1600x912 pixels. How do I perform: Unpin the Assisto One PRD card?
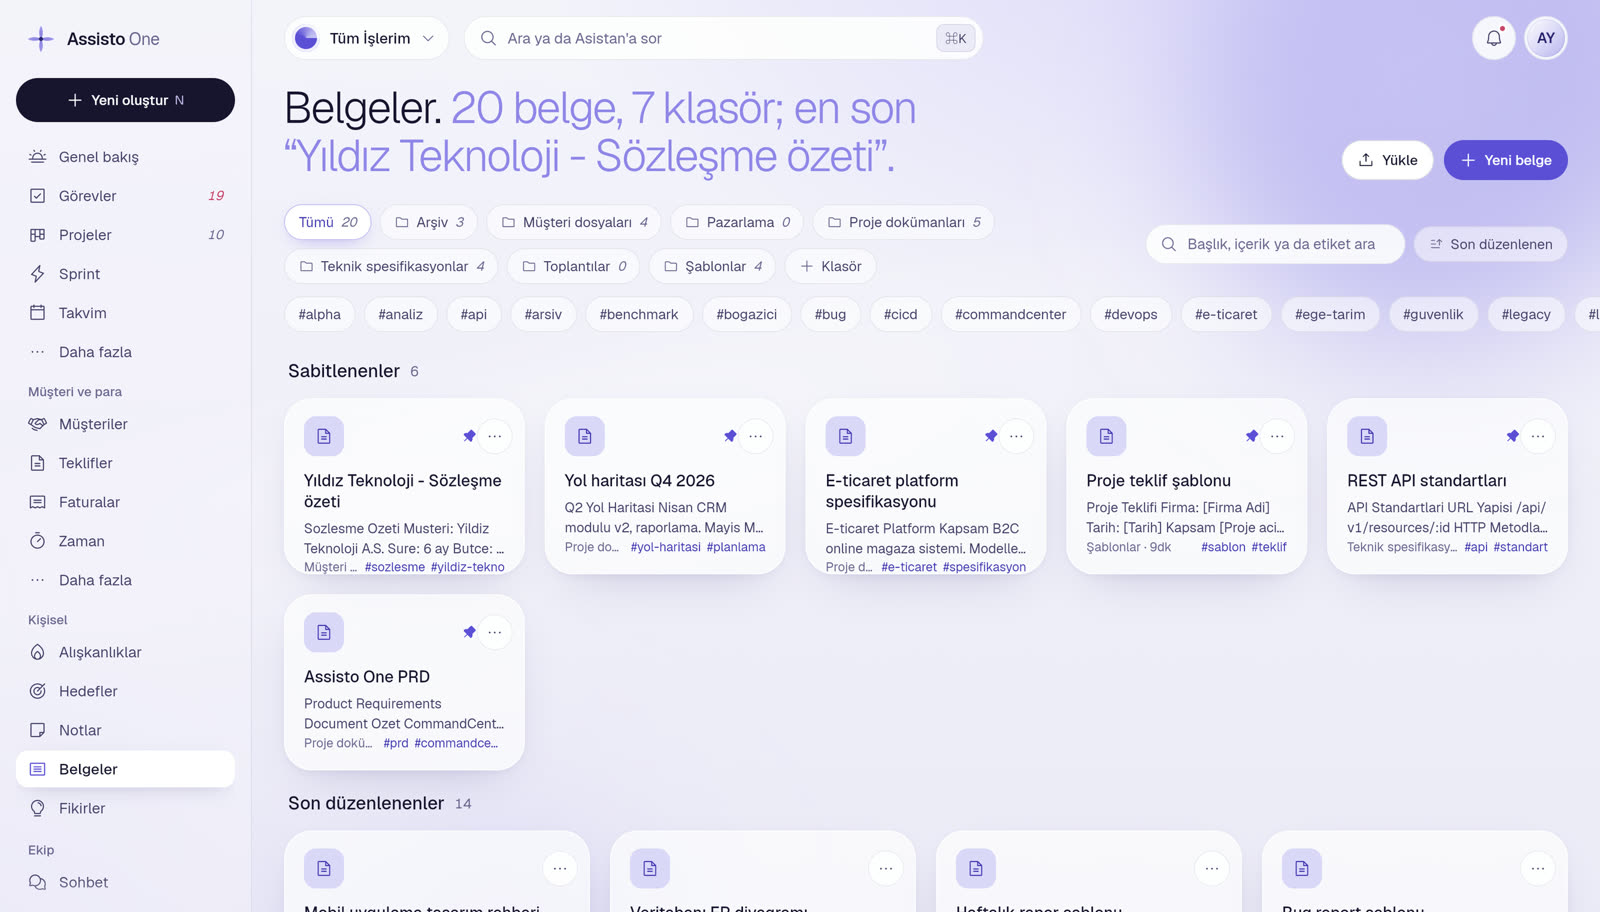click(x=469, y=632)
